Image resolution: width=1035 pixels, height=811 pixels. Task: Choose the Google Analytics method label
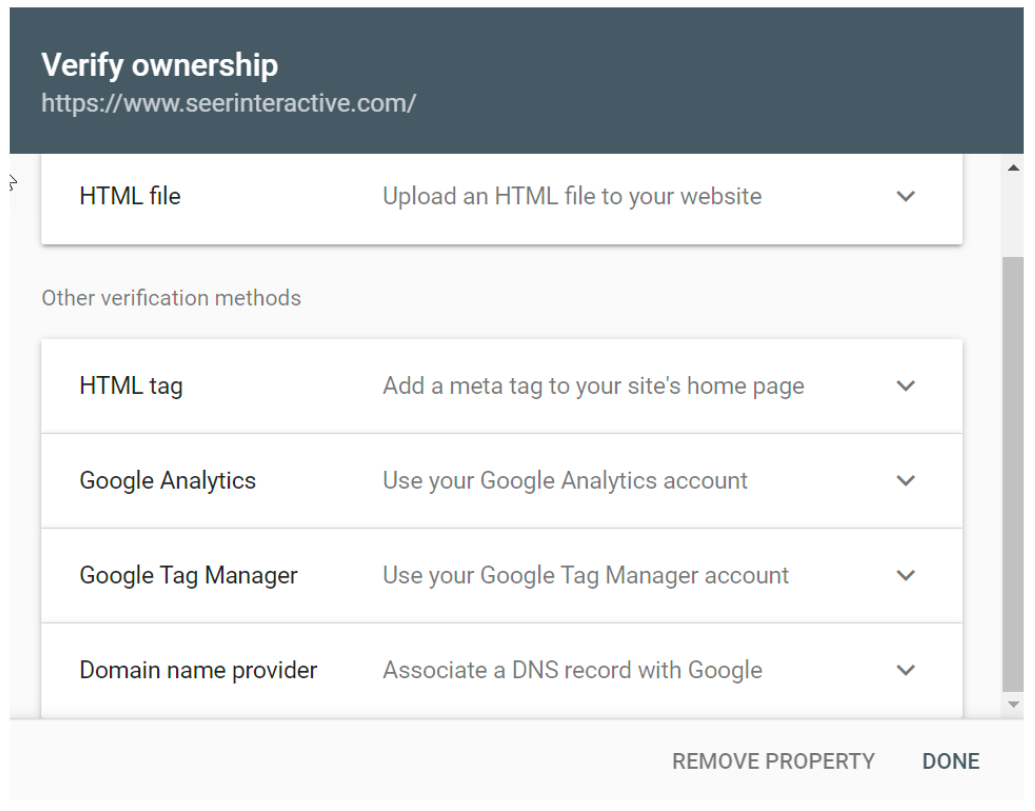click(168, 481)
